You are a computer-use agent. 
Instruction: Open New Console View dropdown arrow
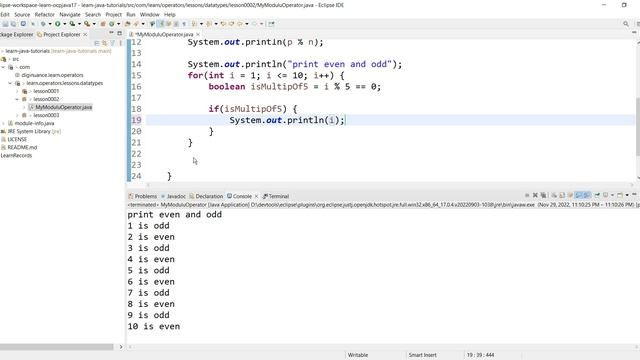[x=627, y=195]
